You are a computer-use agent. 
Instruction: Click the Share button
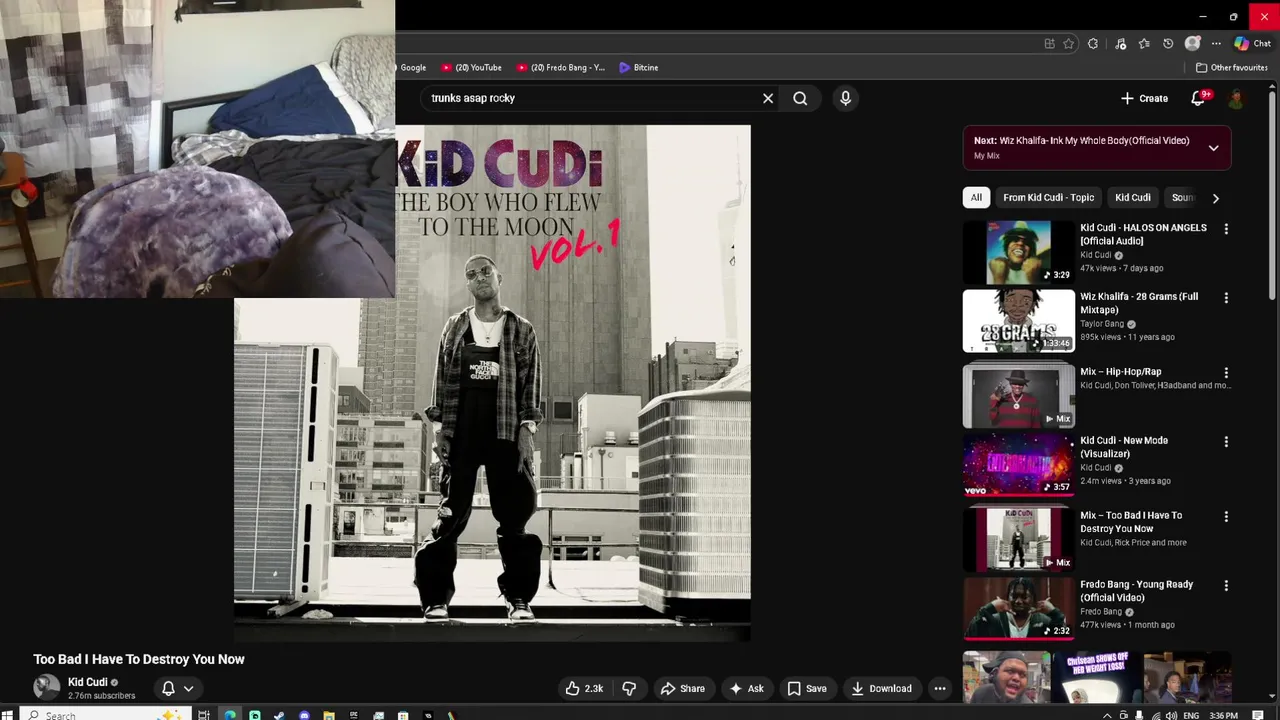(683, 688)
